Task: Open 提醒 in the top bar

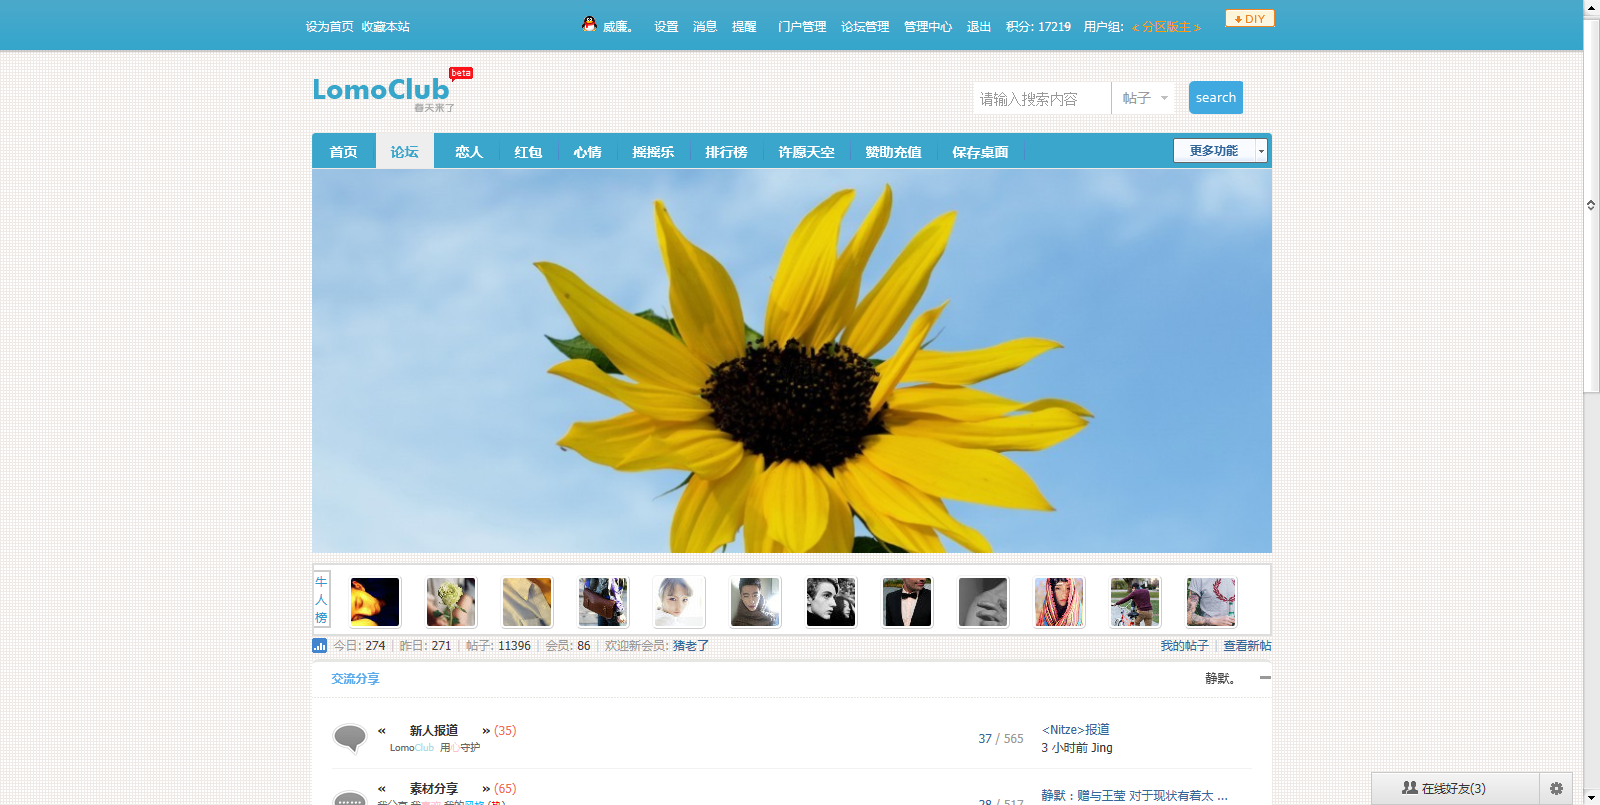Action: 744,27
